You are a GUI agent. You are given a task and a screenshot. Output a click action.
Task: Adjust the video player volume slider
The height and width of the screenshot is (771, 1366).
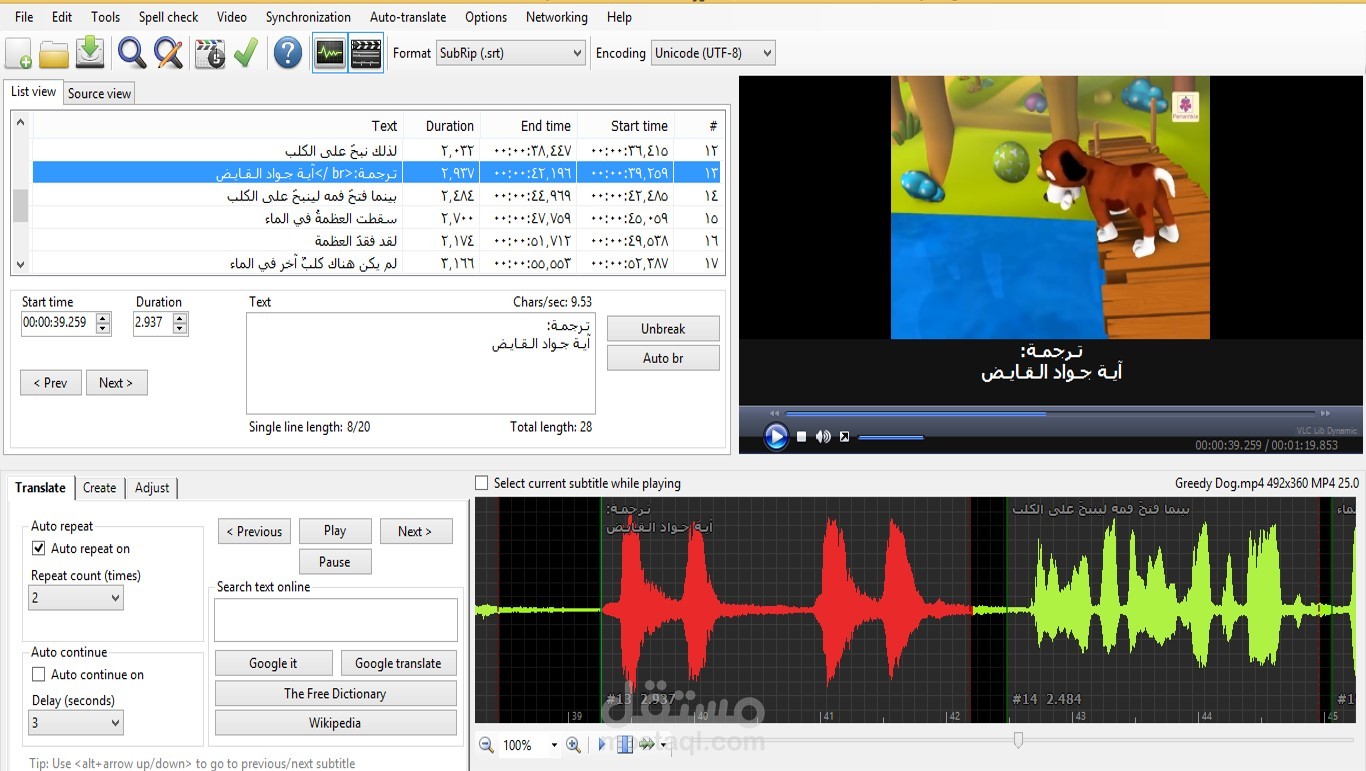coord(890,437)
